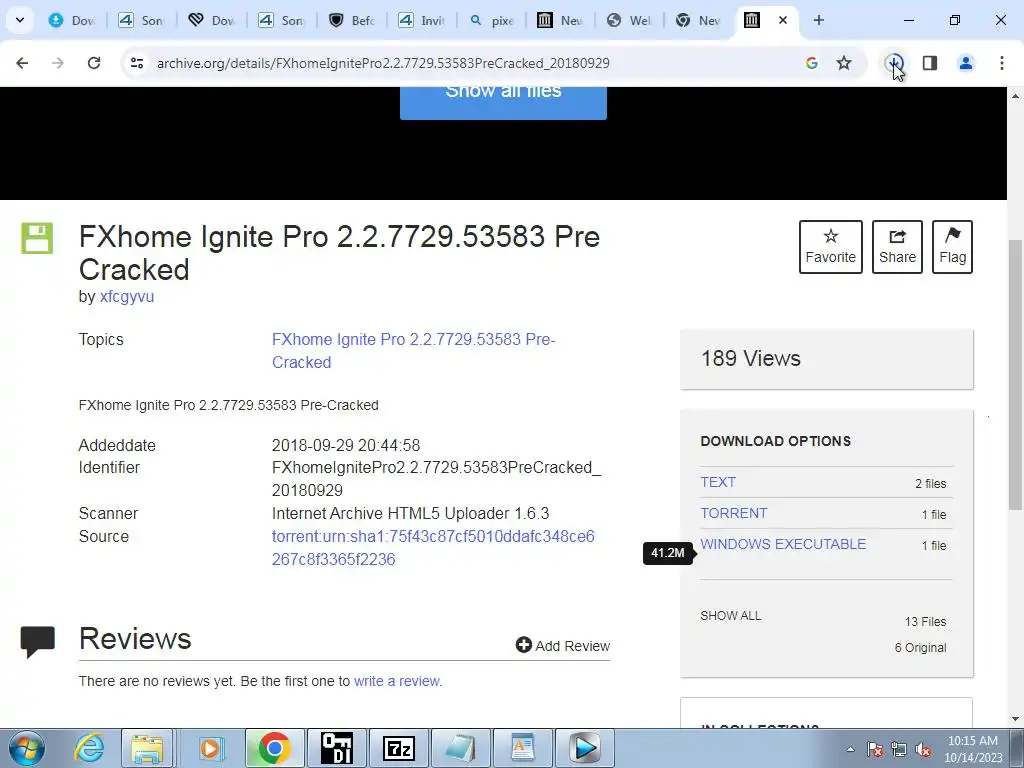Click the muted volume tray icon
Viewport: 1024px width, 768px height.
(923, 749)
